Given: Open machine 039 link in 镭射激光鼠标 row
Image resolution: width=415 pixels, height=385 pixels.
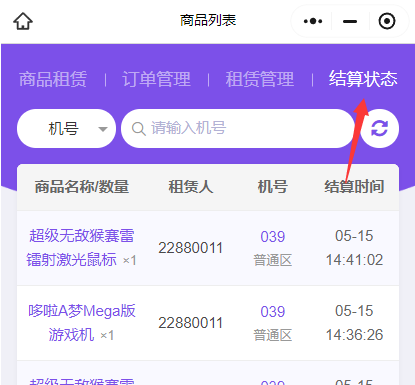Looking at the screenshot, I should pos(273,237).
